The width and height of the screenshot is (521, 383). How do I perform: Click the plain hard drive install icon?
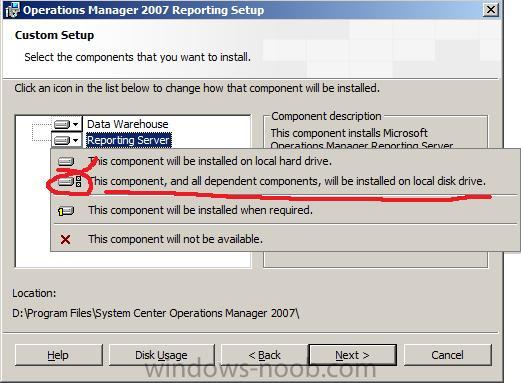[x=66, y=161]
